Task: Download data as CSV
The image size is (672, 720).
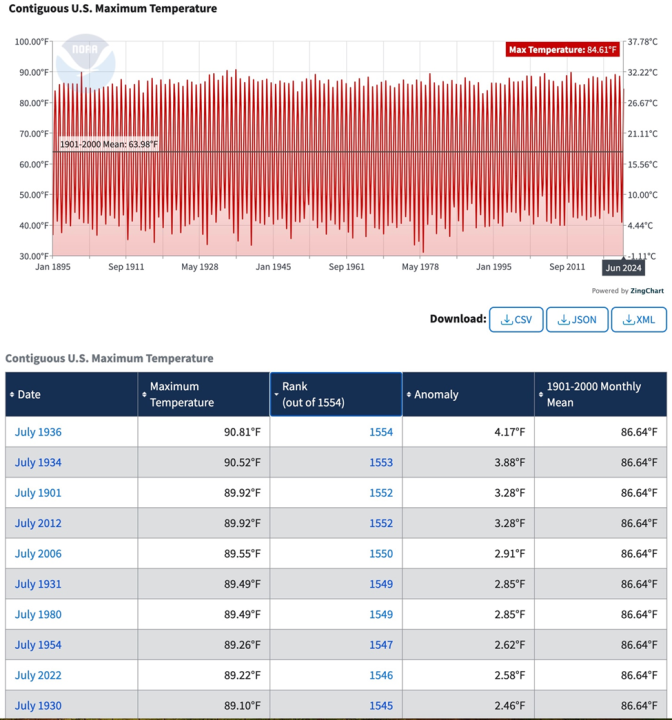Action: point(516,320)
